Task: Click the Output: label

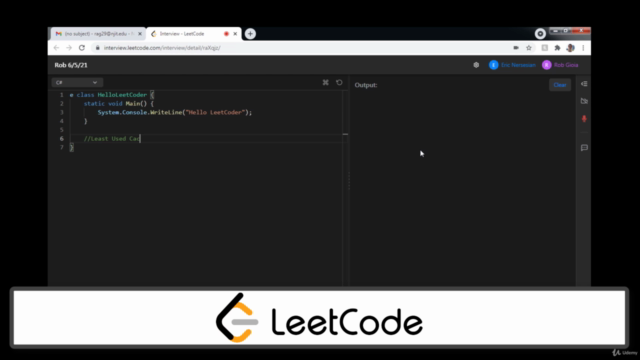Action: (366, 85)
